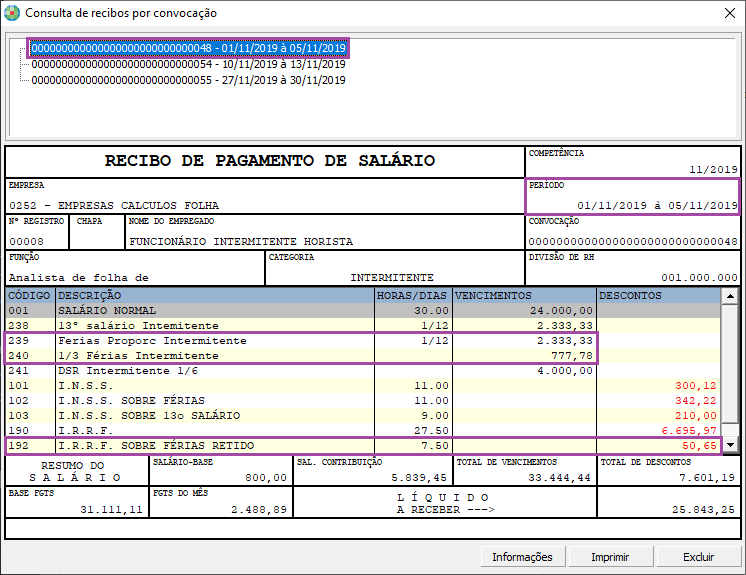Click the Imprimir button

pos(610,557)
